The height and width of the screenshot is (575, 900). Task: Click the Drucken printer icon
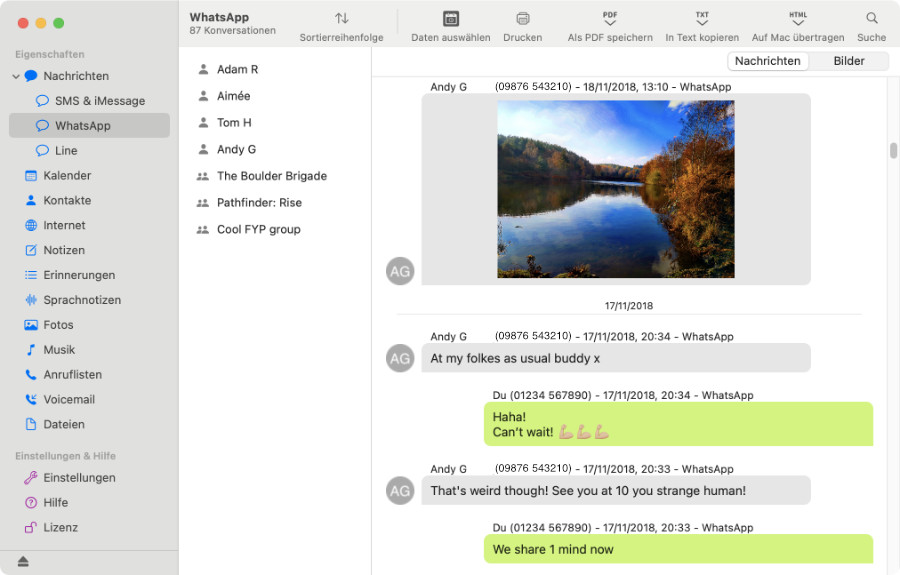click(522, 18)
